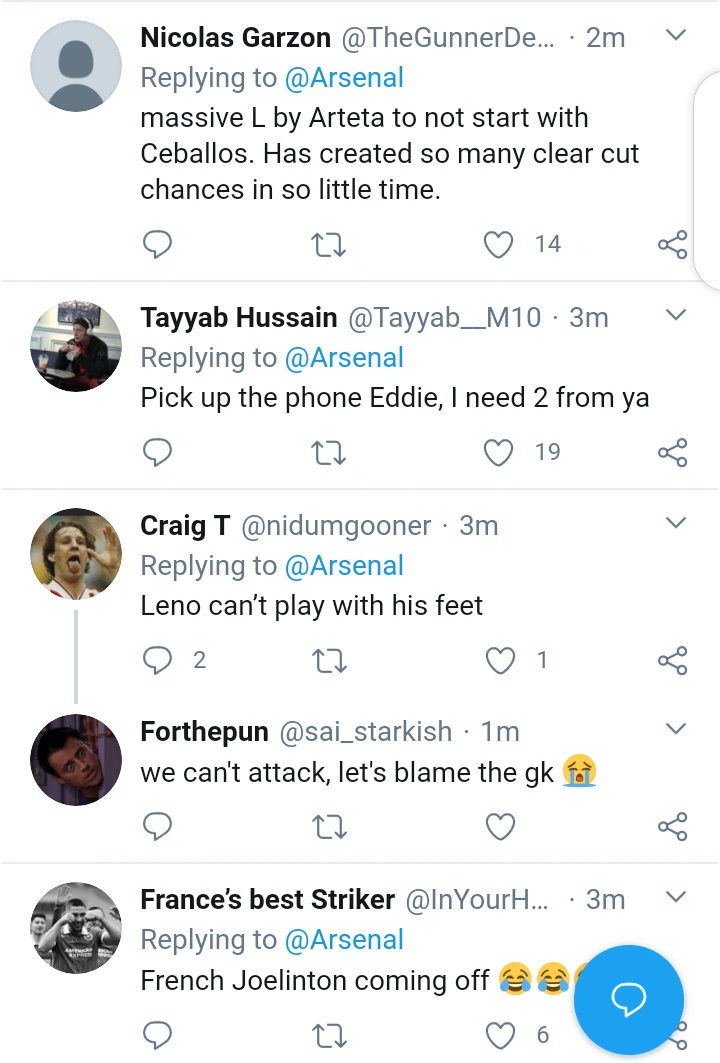The width and height of the screenshot is (720, 1063).
Task: Share Forthepun's tweet
Action: click(673, 826)
